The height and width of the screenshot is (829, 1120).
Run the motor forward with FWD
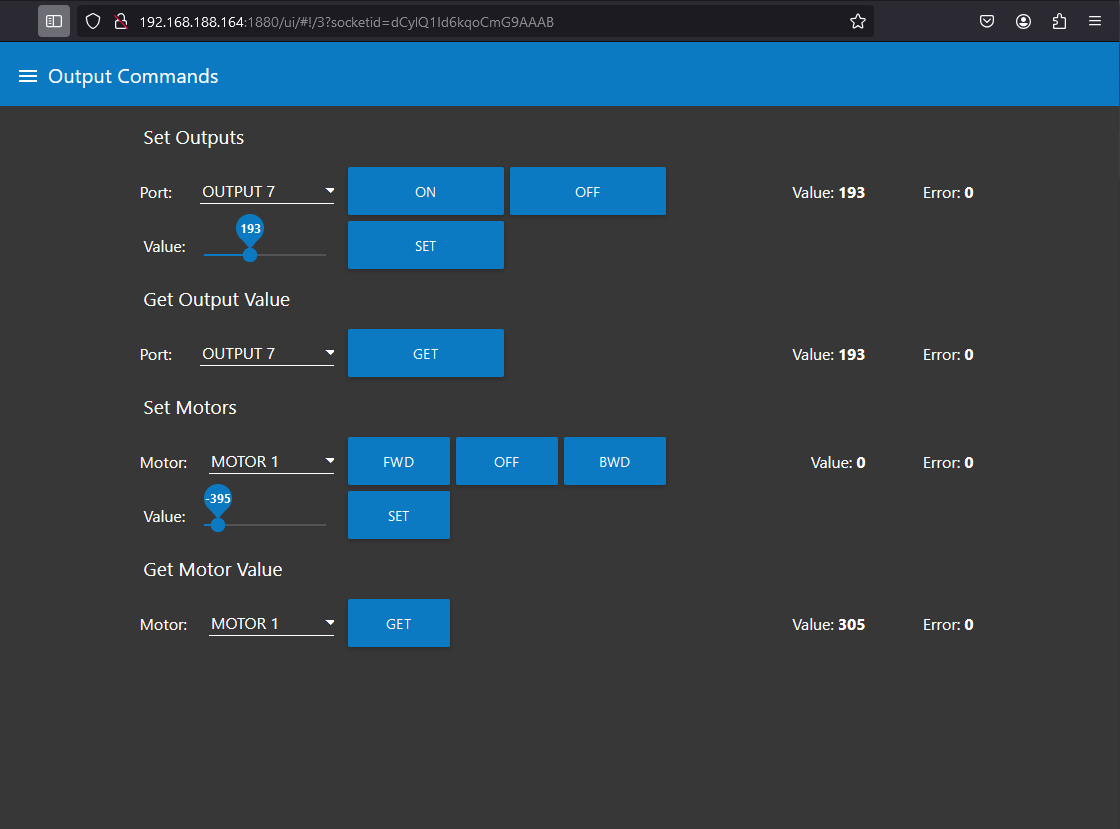click(x=399, y=461)
